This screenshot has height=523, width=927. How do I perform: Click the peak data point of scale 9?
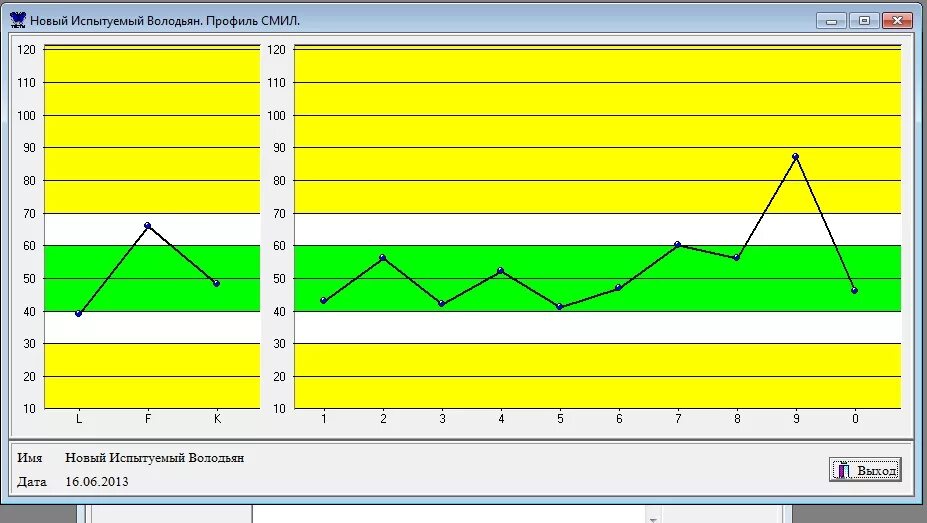click(795, 157)
